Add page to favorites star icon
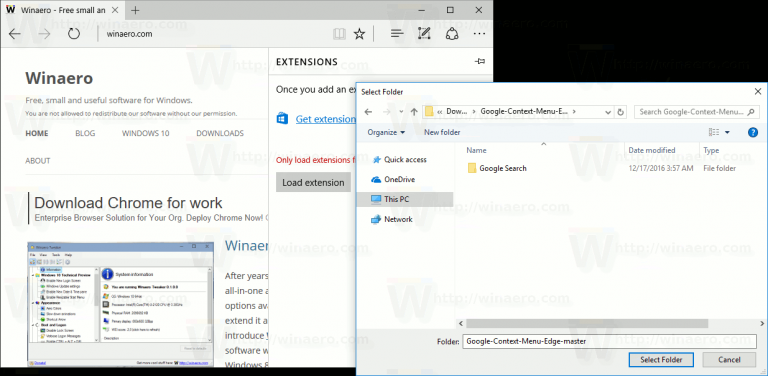The image size is (768, 376). point(360,34)
